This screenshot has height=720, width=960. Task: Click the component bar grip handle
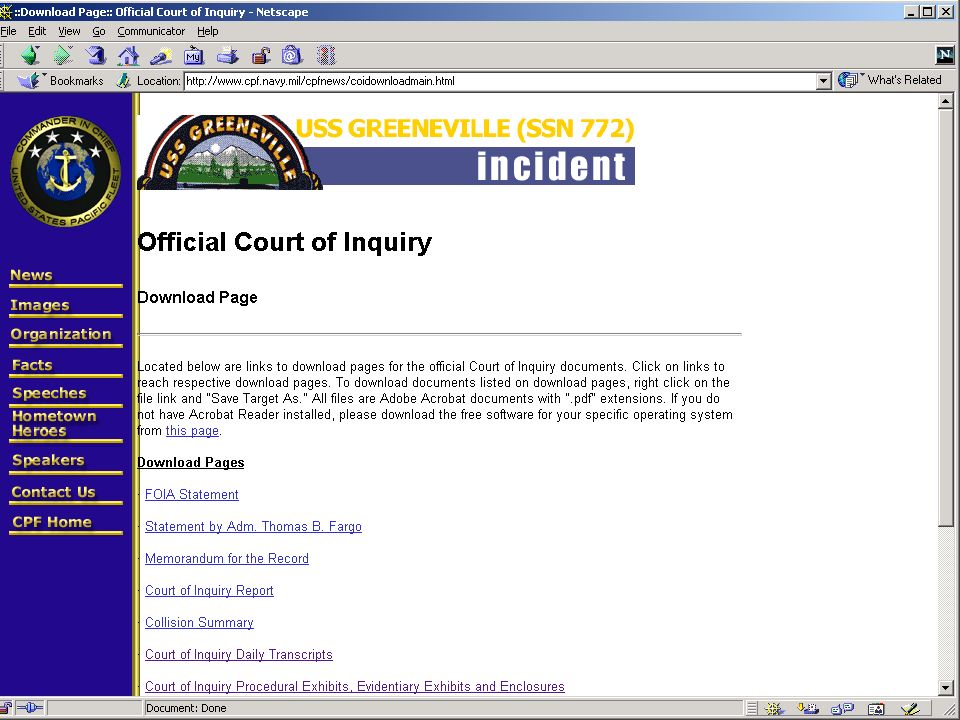752,708
